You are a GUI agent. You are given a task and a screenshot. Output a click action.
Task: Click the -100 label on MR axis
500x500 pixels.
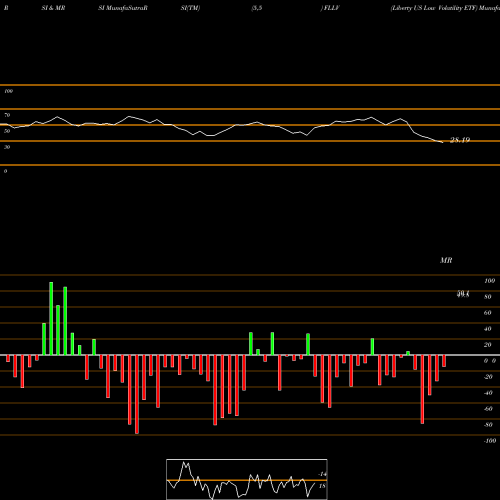[x=490, y=441]
